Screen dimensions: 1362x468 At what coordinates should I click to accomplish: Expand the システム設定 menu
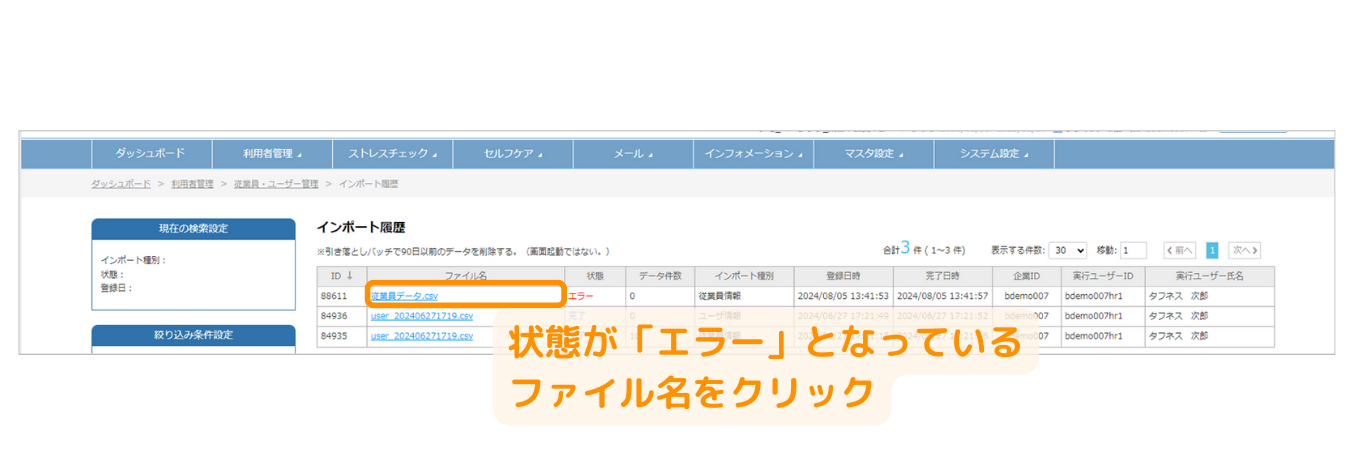pyautogui.click(x=993, y=154)
